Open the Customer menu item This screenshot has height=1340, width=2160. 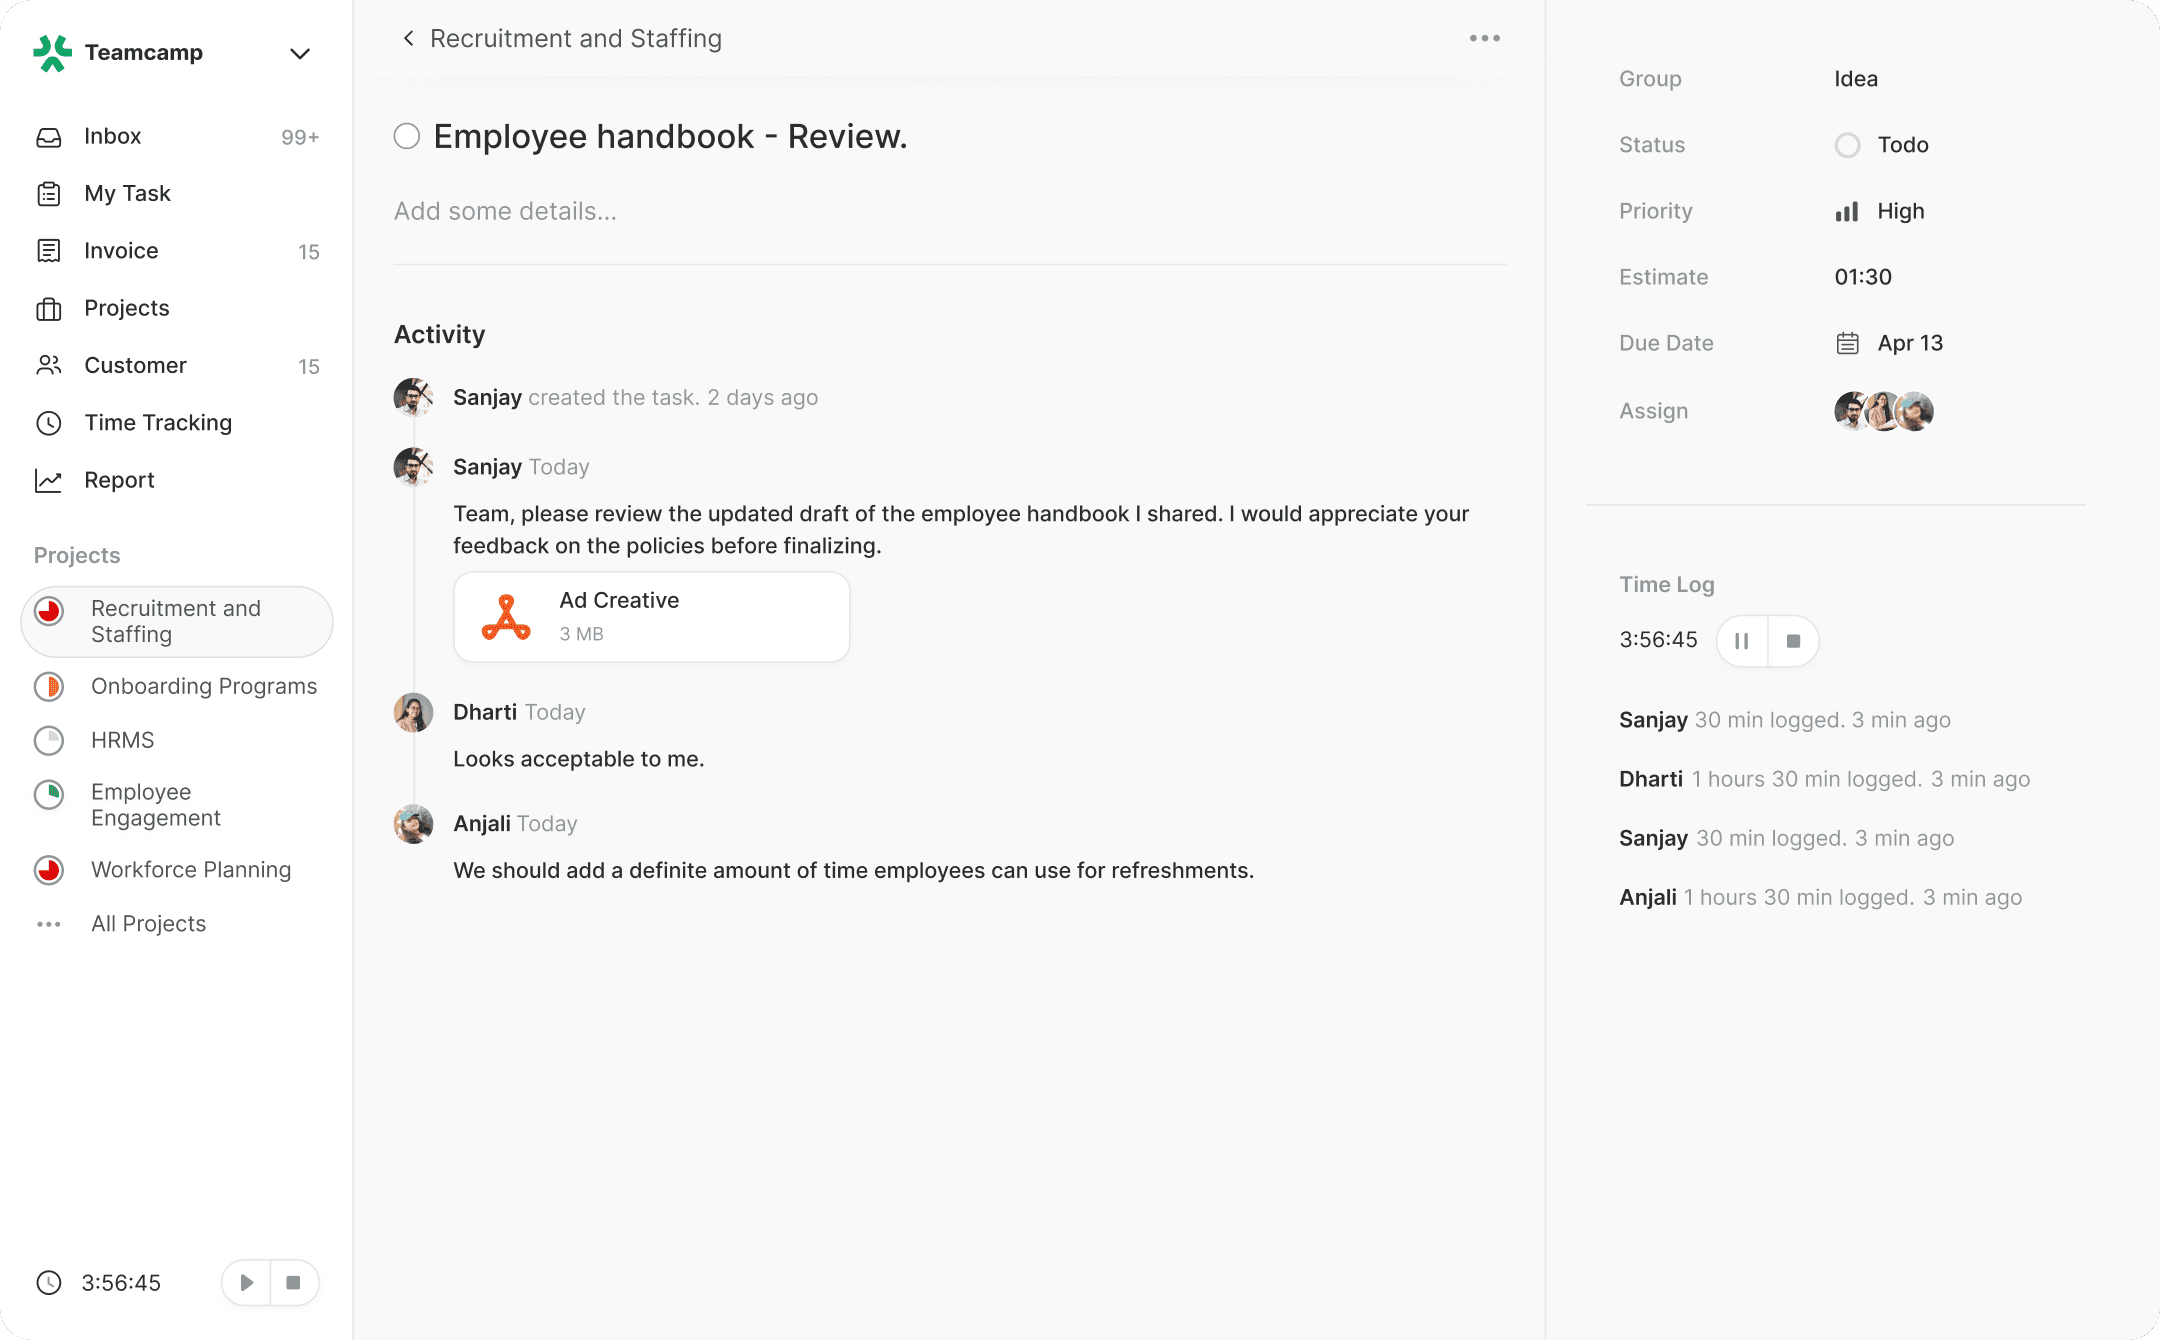click(135, 366)
